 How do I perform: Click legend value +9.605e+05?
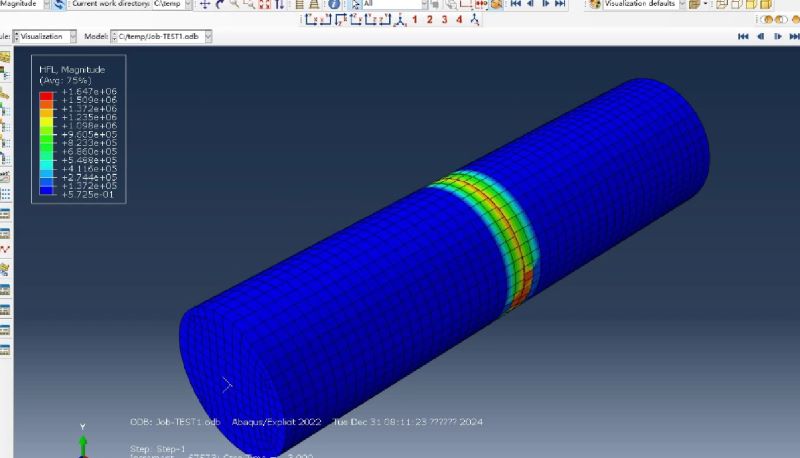point(89,135)
